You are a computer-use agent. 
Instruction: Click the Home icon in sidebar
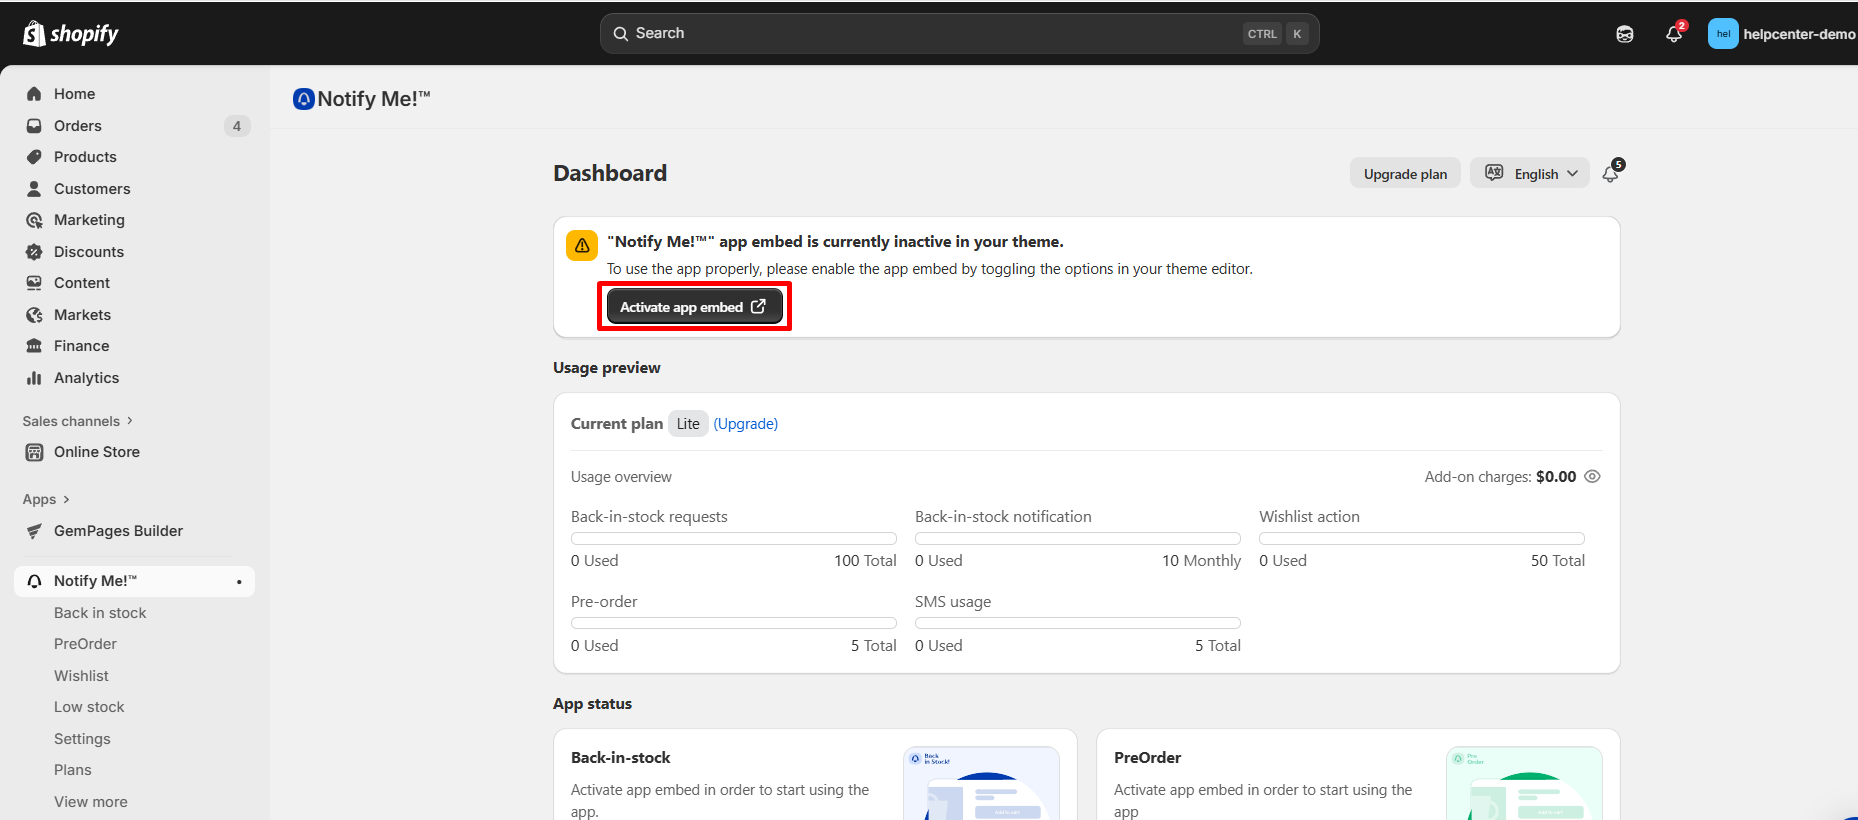[x=34, y=94]
